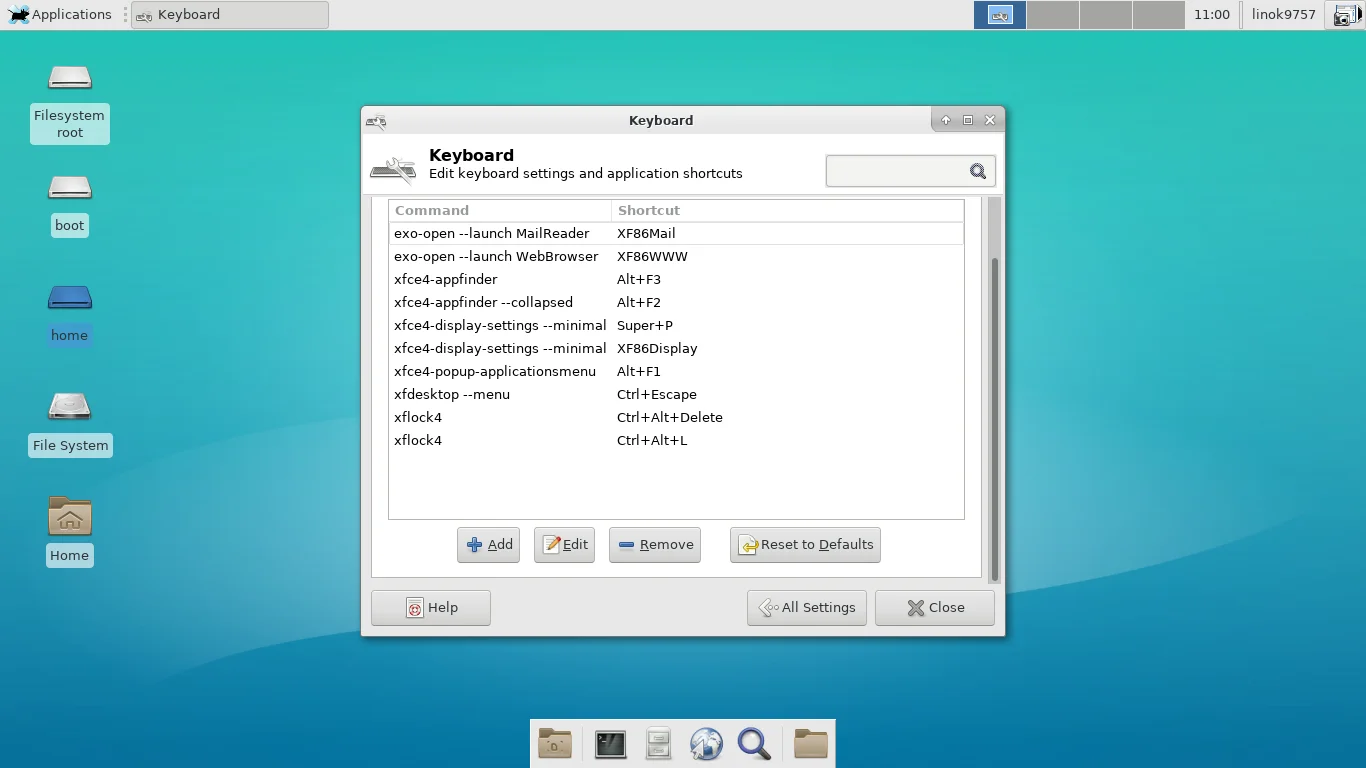Select the xflock4 Ctrl+Alt+L row
This screenshot has width=1366, height=768.
tap(676, 440)
